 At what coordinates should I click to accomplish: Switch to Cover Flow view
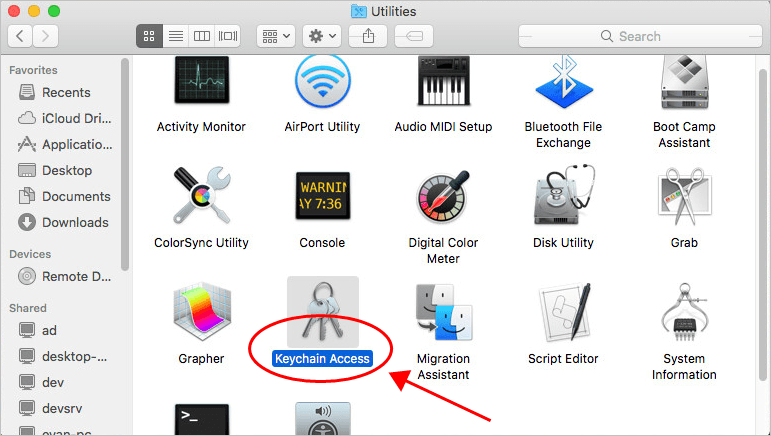pyautogui.click(x=228, y=36)
